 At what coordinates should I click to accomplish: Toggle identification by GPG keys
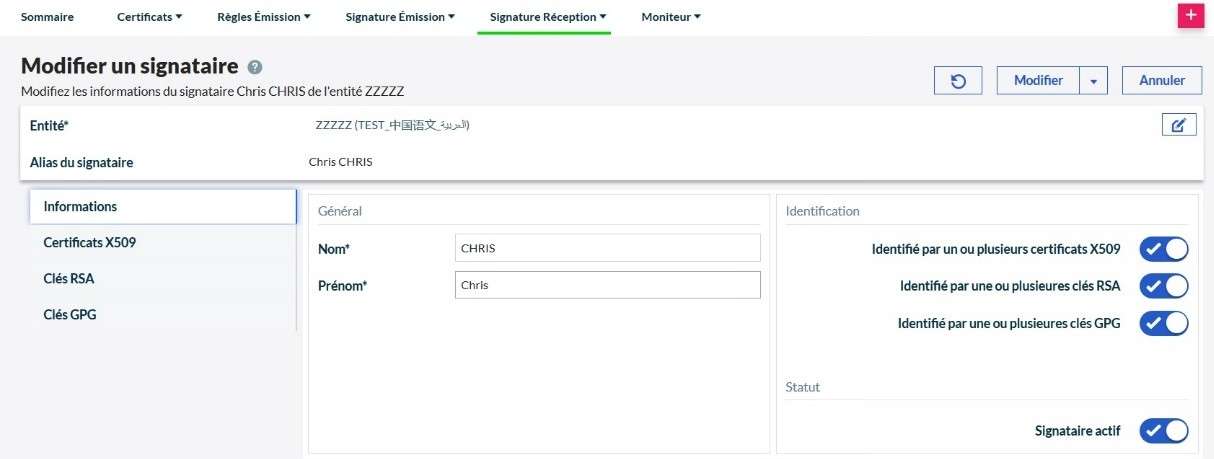tap(1163, 323)
